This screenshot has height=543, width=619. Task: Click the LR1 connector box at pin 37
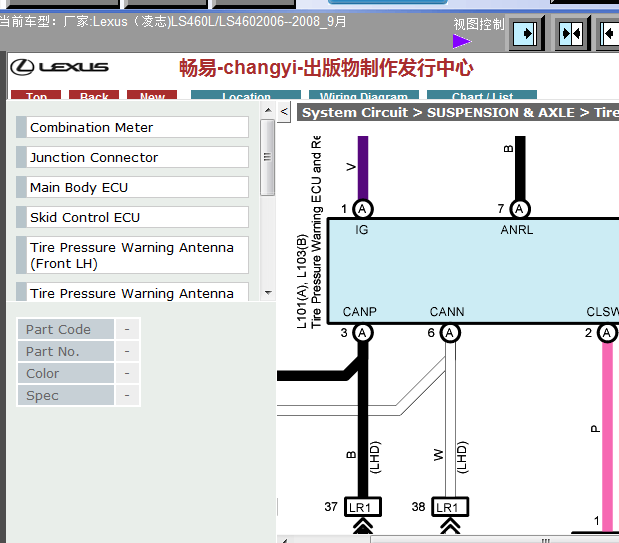pyautogui.click(x=363, y=507)
